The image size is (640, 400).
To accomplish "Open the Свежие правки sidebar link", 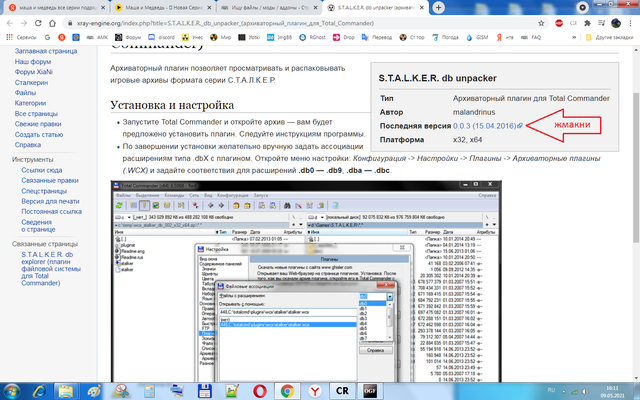I will [x=38, y=124].
